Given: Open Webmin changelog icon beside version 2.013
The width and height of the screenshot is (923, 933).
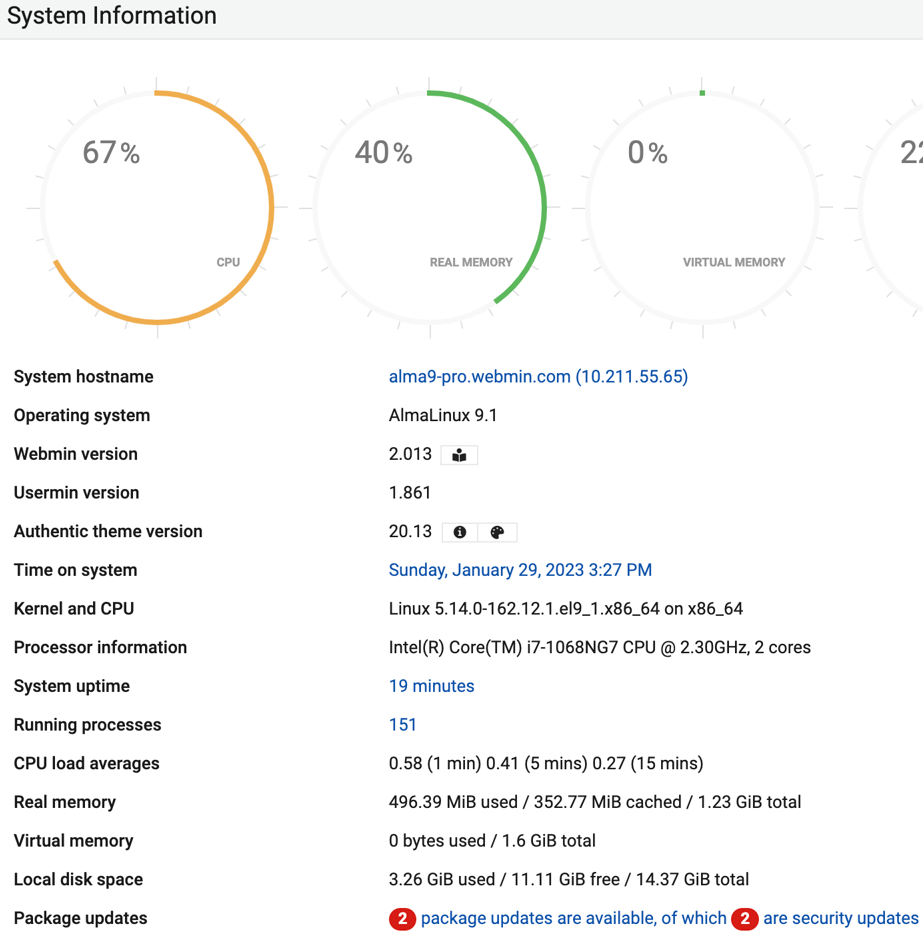Looking at the screenshot, I should 459,455.
